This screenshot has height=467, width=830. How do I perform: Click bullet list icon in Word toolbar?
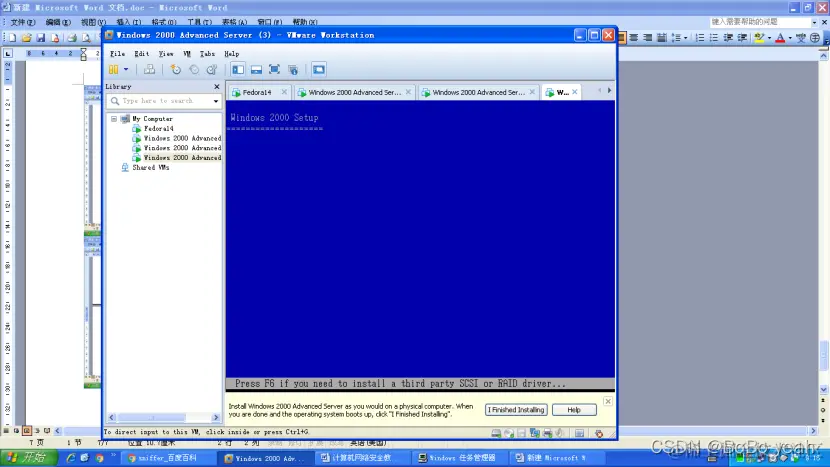tap(714, 38)
